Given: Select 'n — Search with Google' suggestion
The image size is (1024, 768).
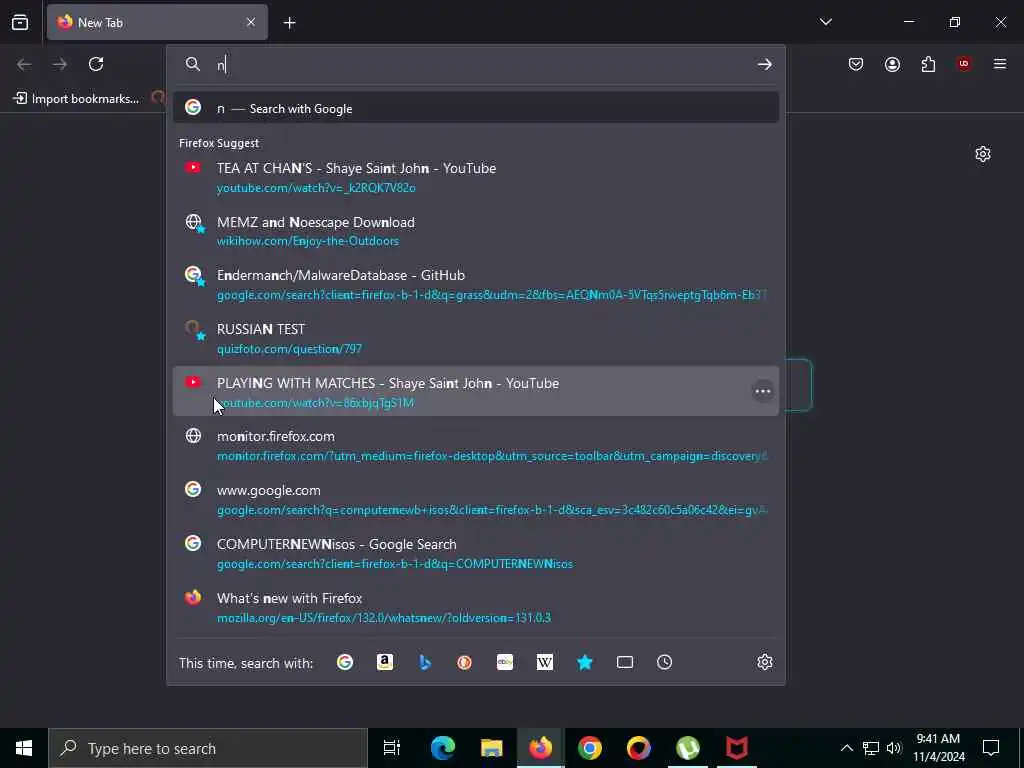Looking at the screenshot, I should (x=475, y=108).
